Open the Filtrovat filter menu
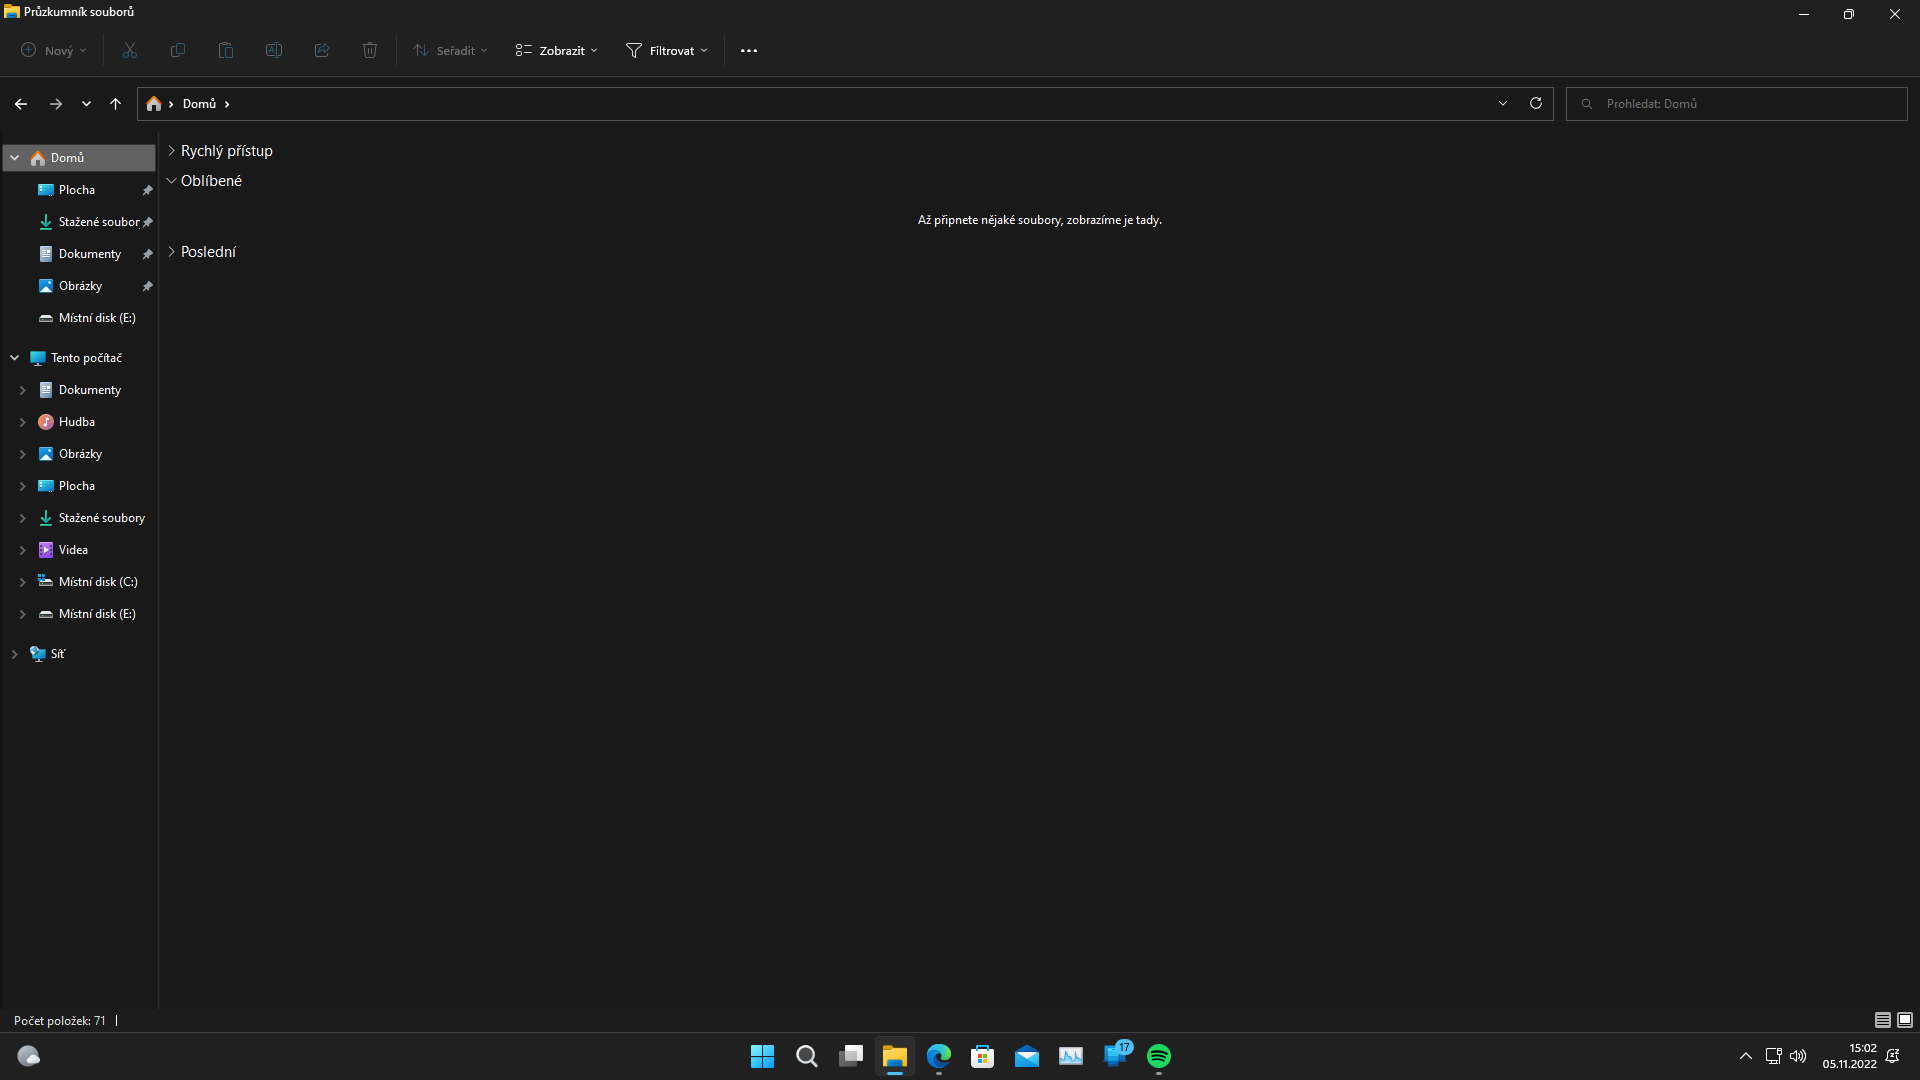Viewport: 1920px width, 1080px height. (667, 51)
